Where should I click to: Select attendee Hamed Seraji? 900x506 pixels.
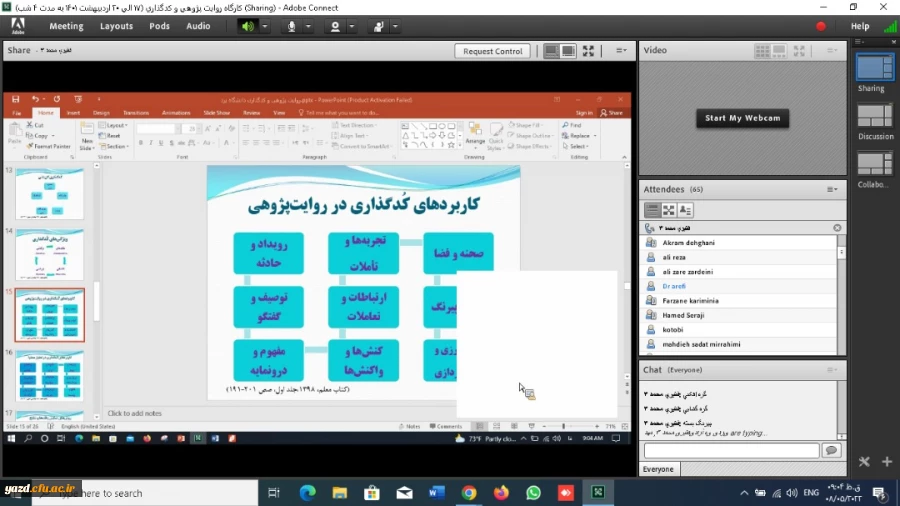tap(738, 315)
